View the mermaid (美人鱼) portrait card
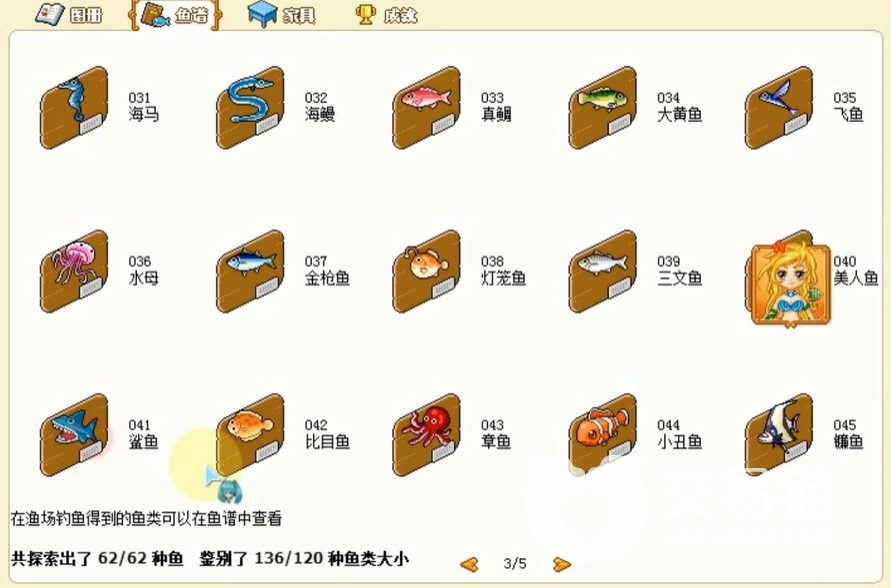Image resolution: width=891 pixels, height=588 pixels. pos(790,284)
